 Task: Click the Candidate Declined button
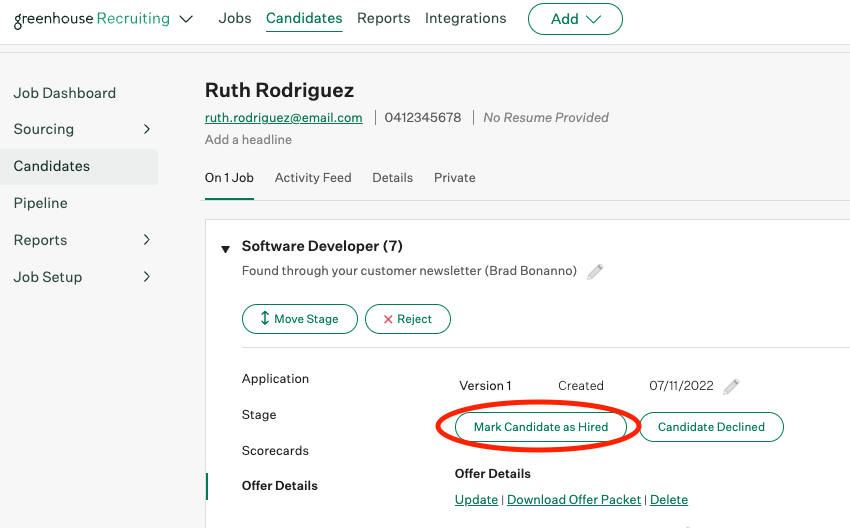tap(711, 427)
